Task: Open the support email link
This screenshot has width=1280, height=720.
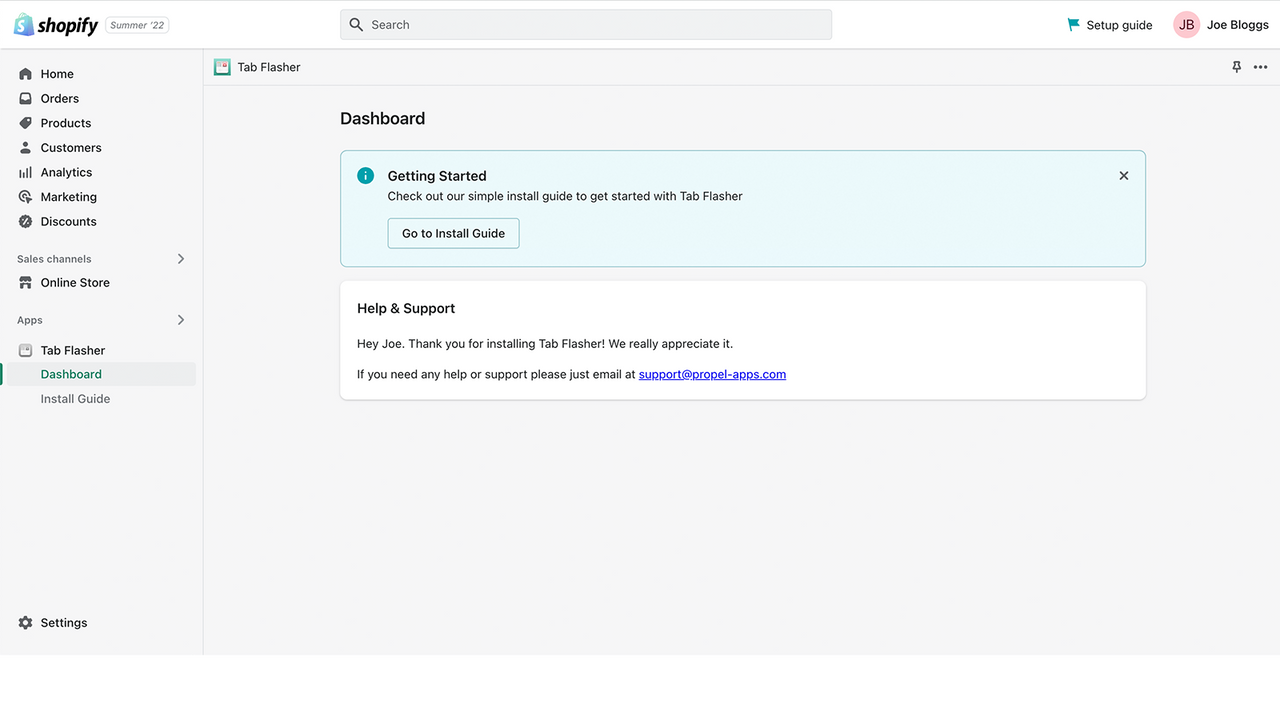Action: (712, 374)
